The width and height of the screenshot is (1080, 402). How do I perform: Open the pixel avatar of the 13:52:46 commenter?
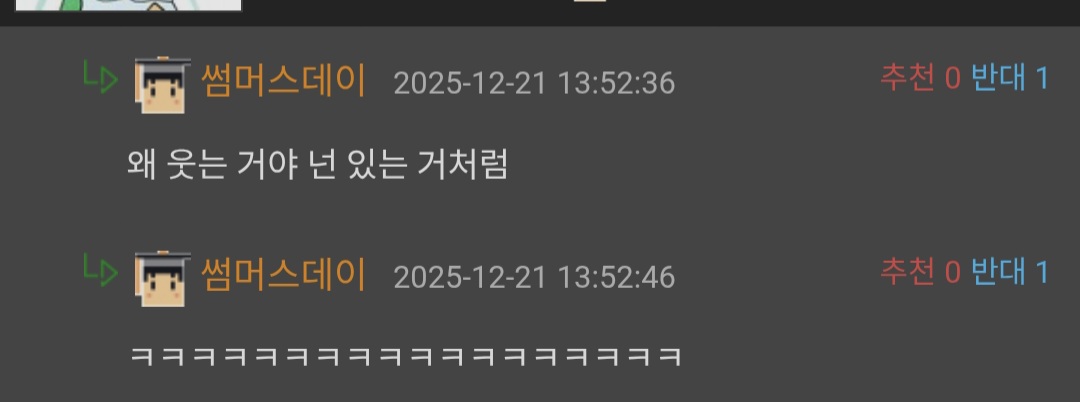[163, 278]
